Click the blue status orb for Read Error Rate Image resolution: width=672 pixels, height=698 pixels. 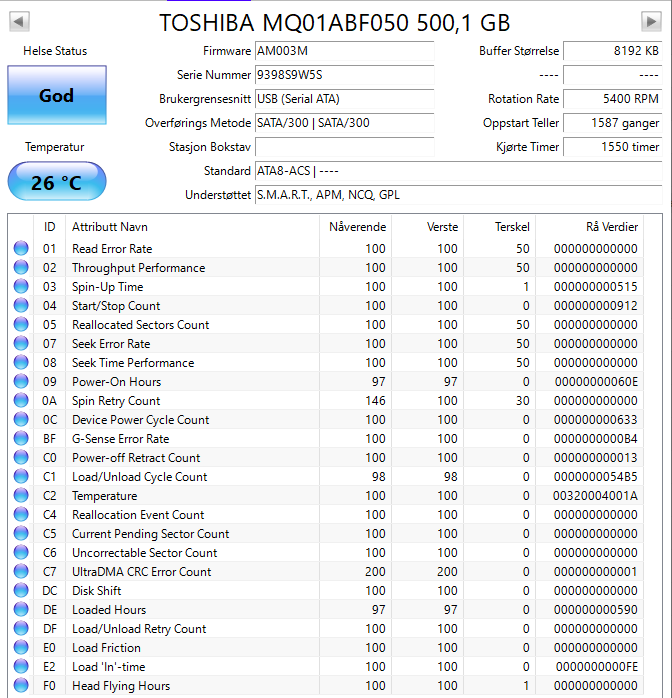point(21,249)
